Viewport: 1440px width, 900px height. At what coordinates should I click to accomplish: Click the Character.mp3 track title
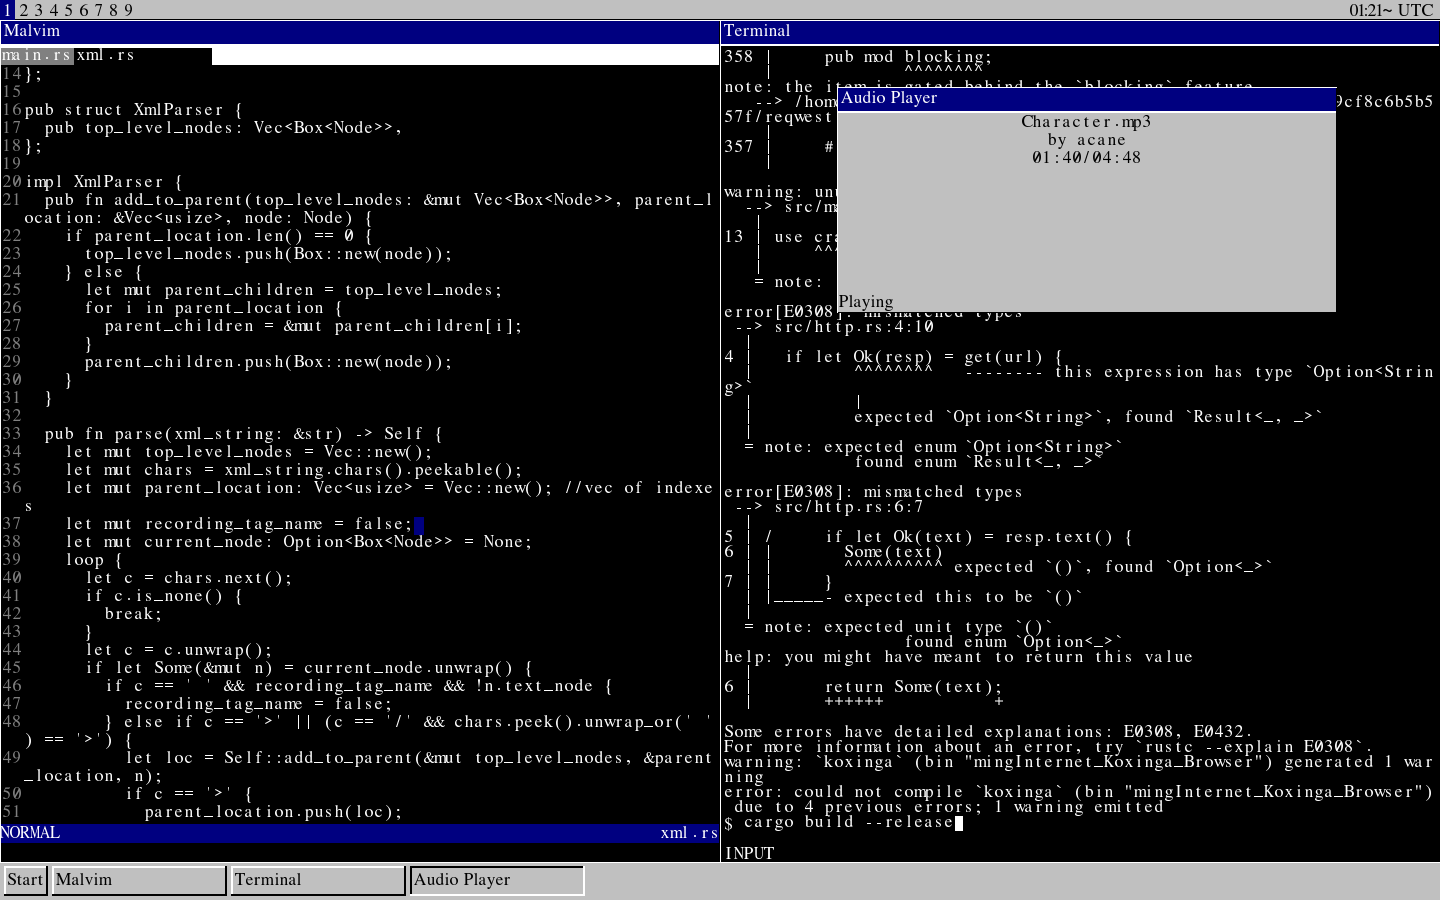coord(1086,122)
